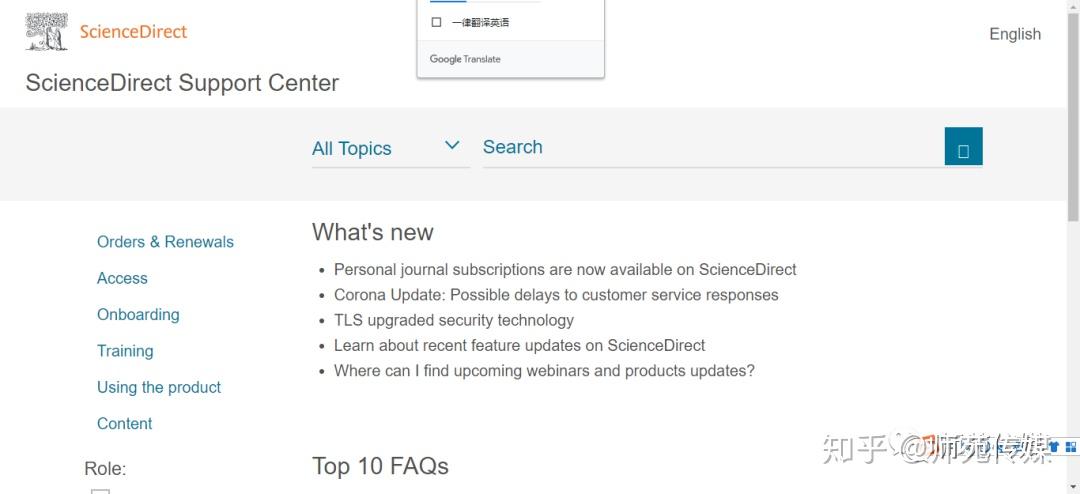Image resolution: width=1080 pixels, height=494 pixels.
Task: Select Access in the sidebar
Action: 122,278
